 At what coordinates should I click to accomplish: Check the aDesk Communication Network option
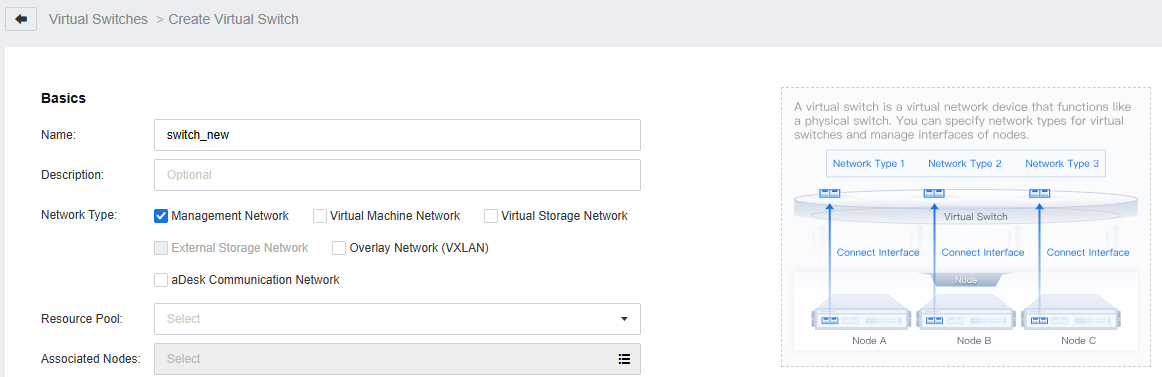coord(161,280)
